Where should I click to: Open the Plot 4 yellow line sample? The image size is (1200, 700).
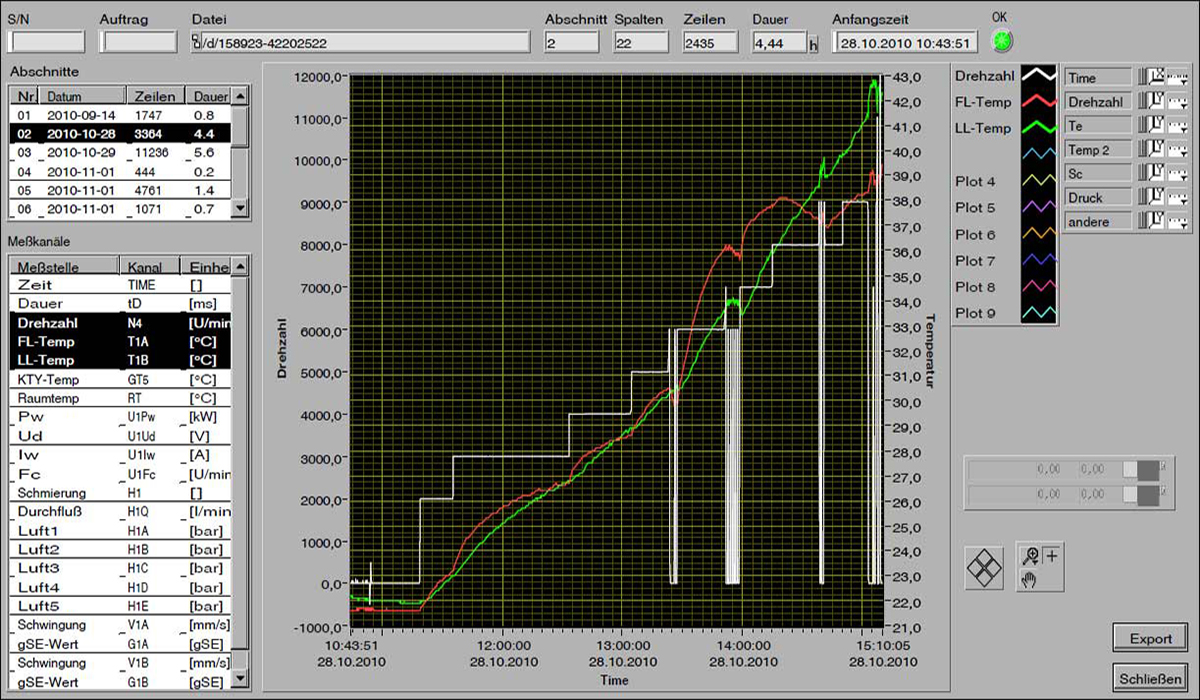[x=1038, y=182]
